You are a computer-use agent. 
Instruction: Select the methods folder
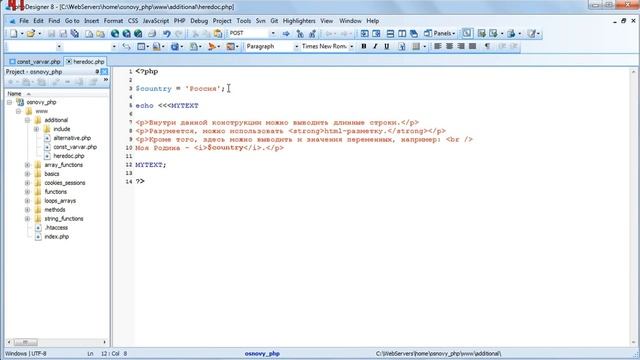pyautogui.click(x=55, y=210)
